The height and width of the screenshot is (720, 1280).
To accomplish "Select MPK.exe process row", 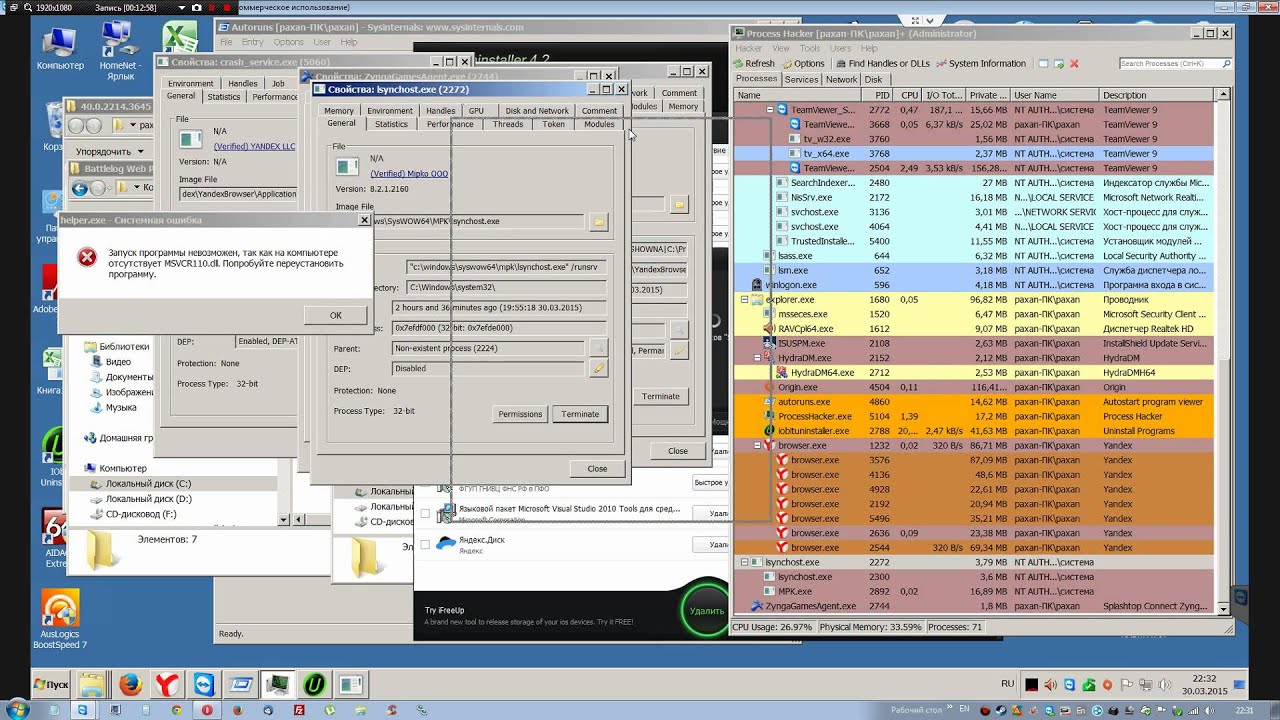I will (975, 591).
